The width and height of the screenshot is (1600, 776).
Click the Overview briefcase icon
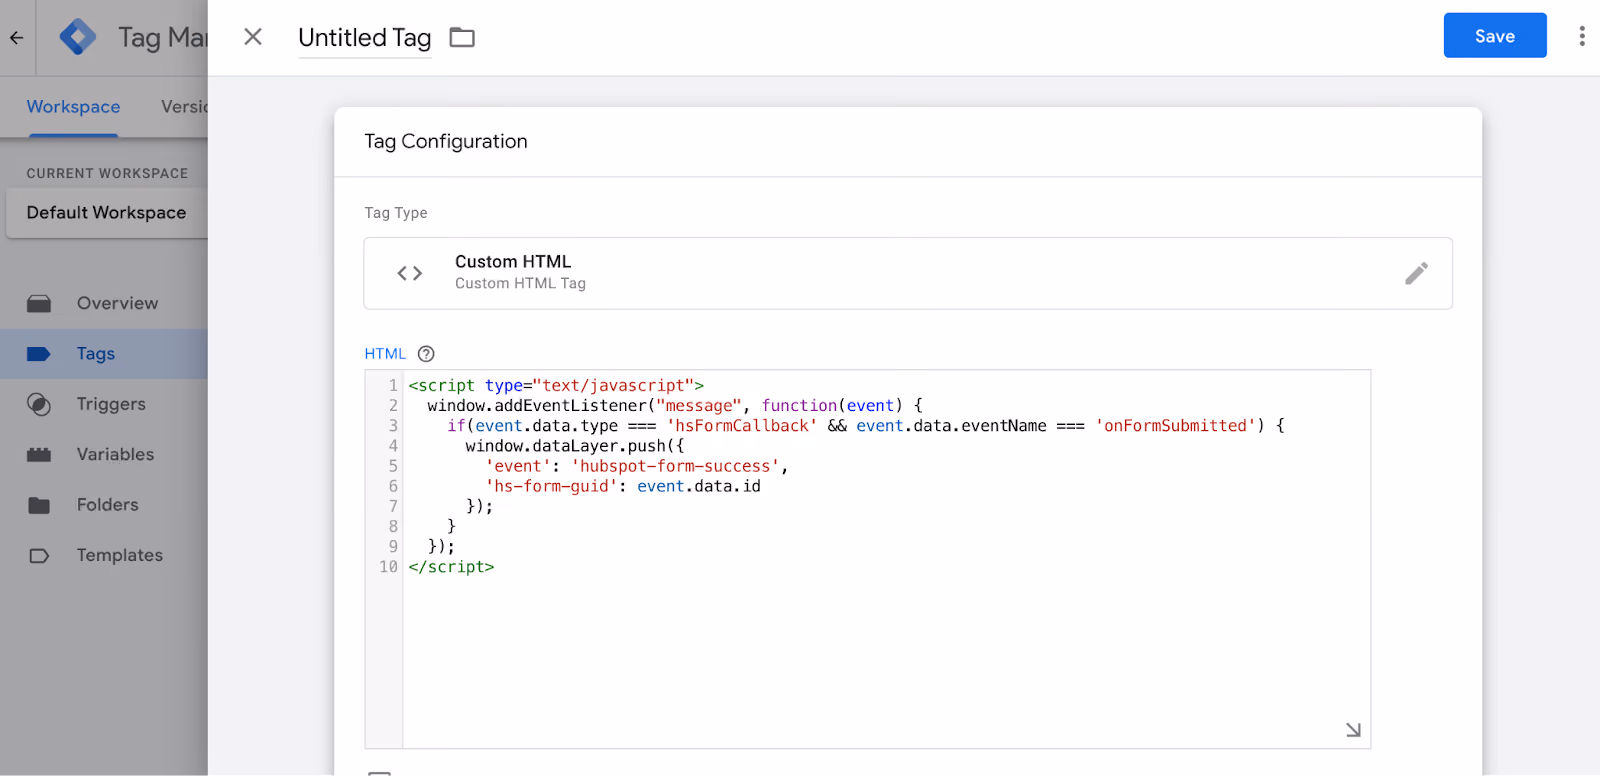coord(39,304)
